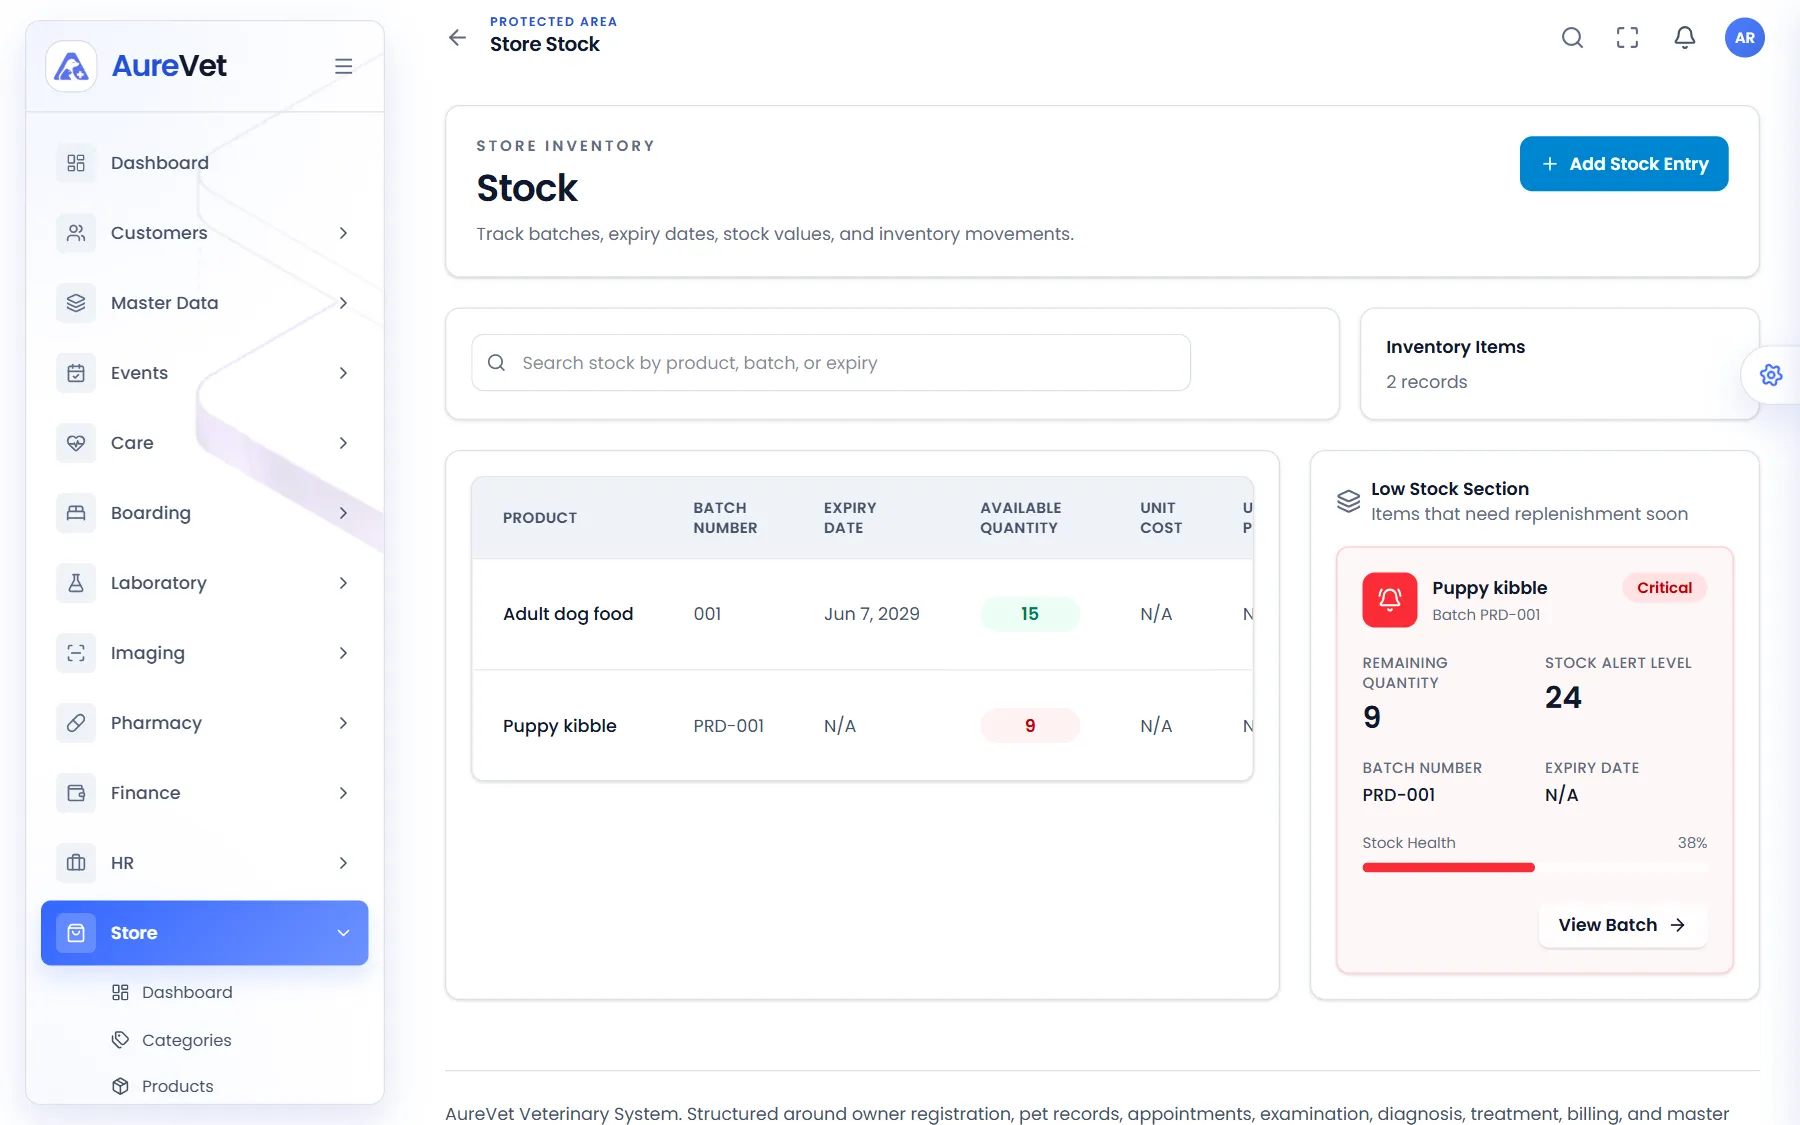Collapse the Store menu chevron
This screenshot has height=1125, width=1800.
click(x=343, y=933)
